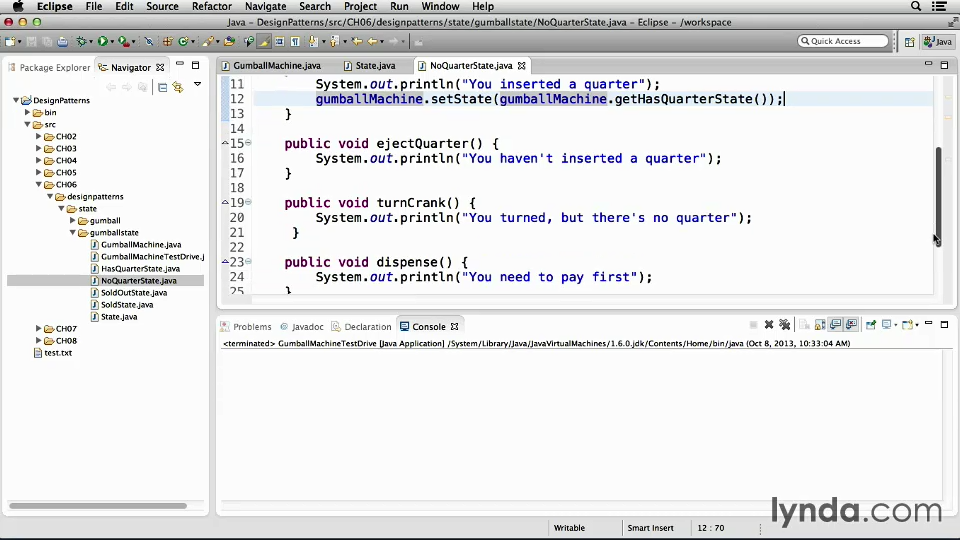Toggle Show Console on standard output change
The height and width of the screenshot is (540, 960).
(836, 324)
